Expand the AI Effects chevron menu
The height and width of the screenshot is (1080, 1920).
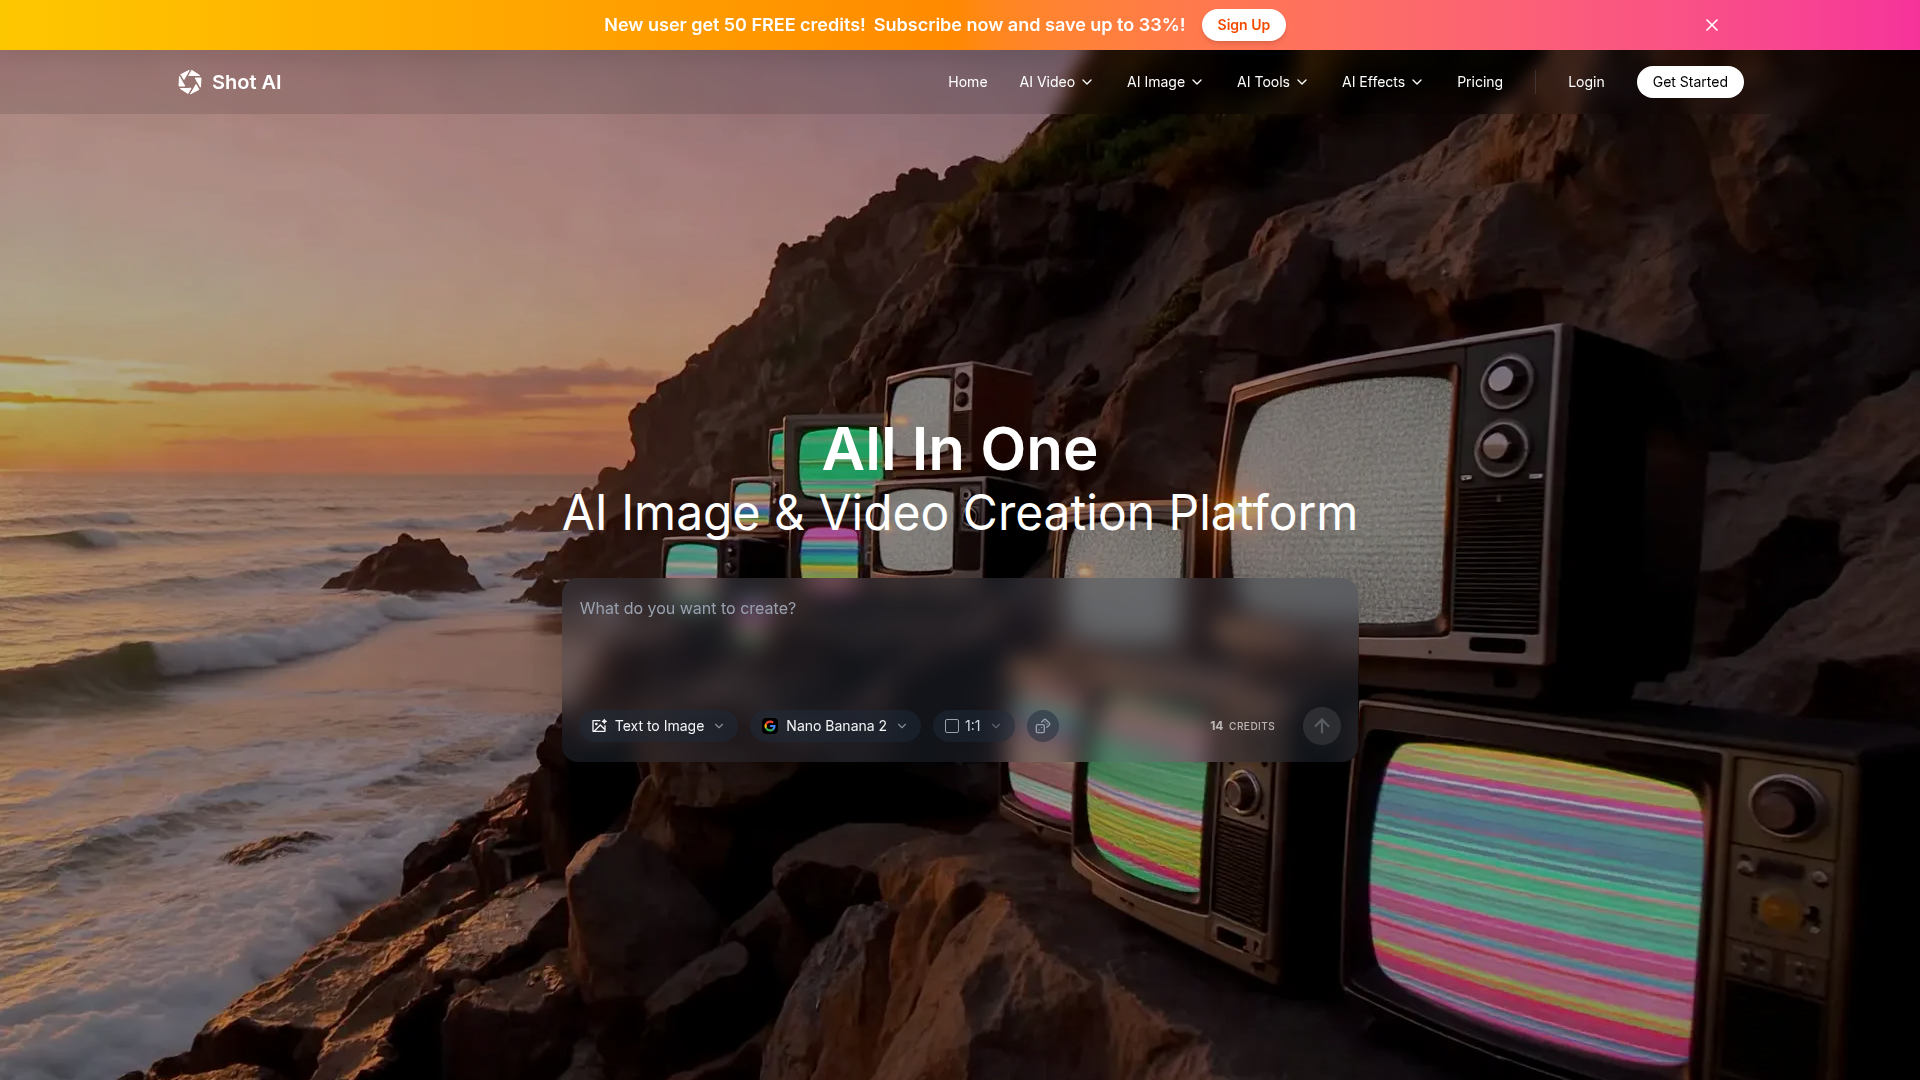[x=1417, y=82]
